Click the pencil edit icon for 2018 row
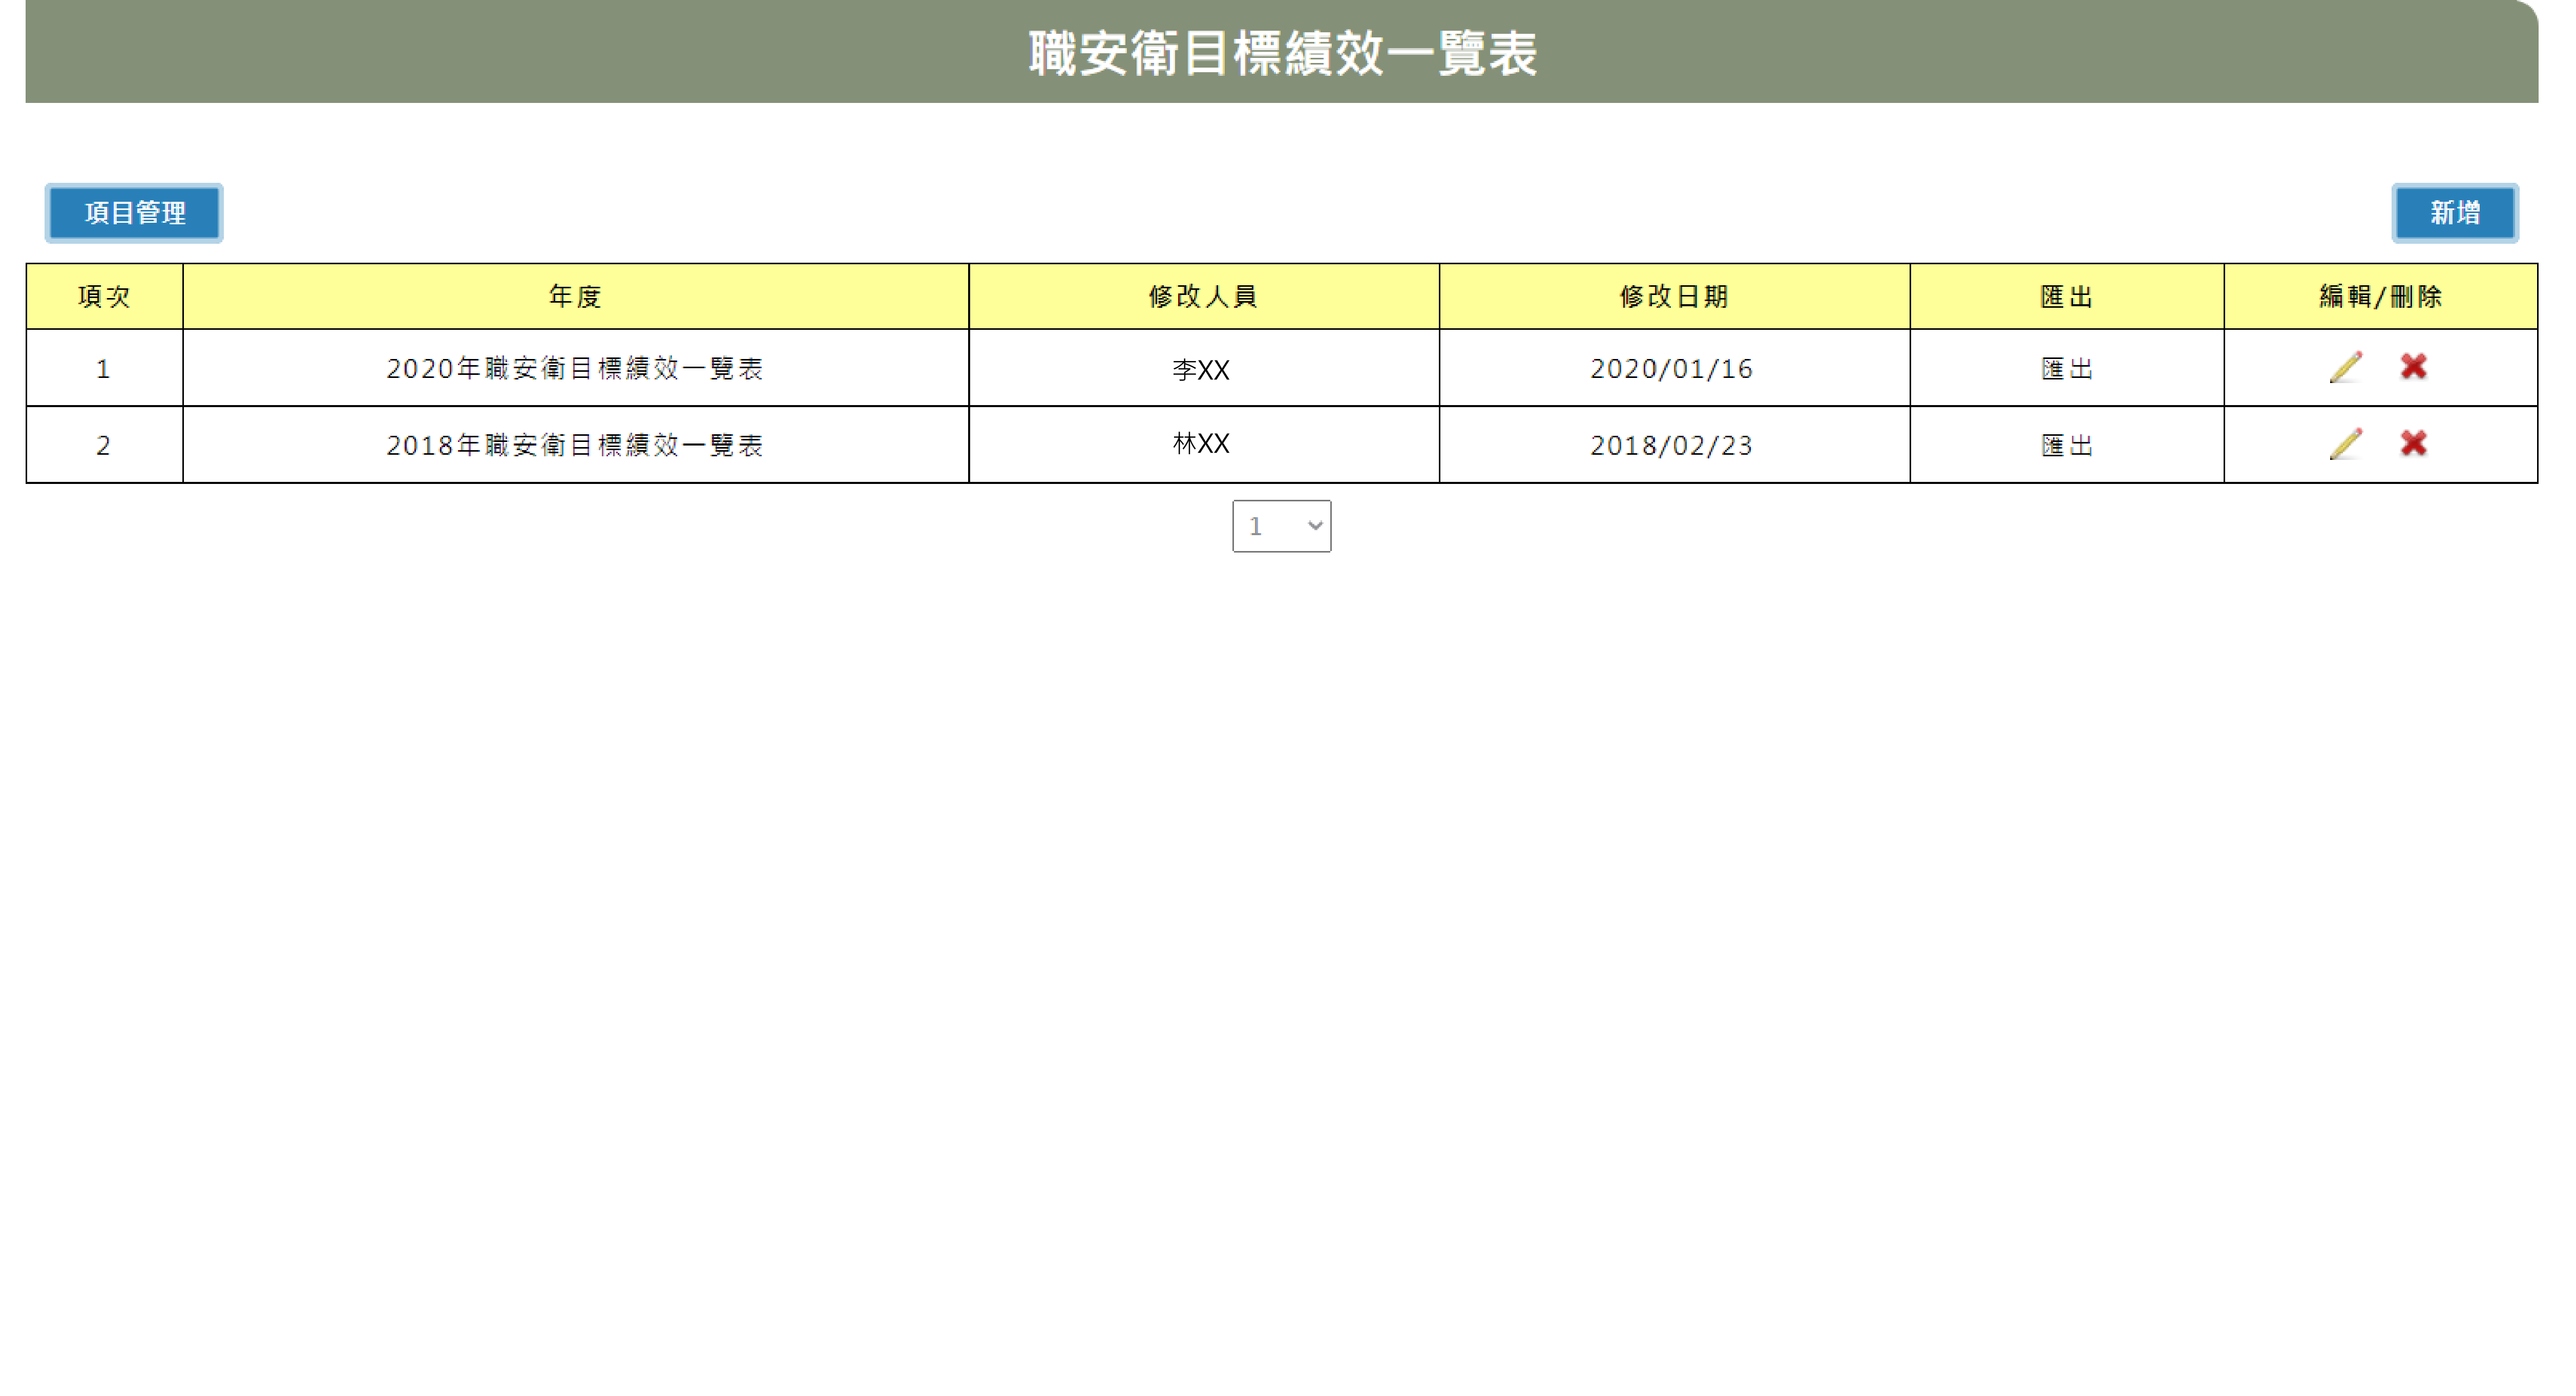2576x1396 pixels. 2346,444
